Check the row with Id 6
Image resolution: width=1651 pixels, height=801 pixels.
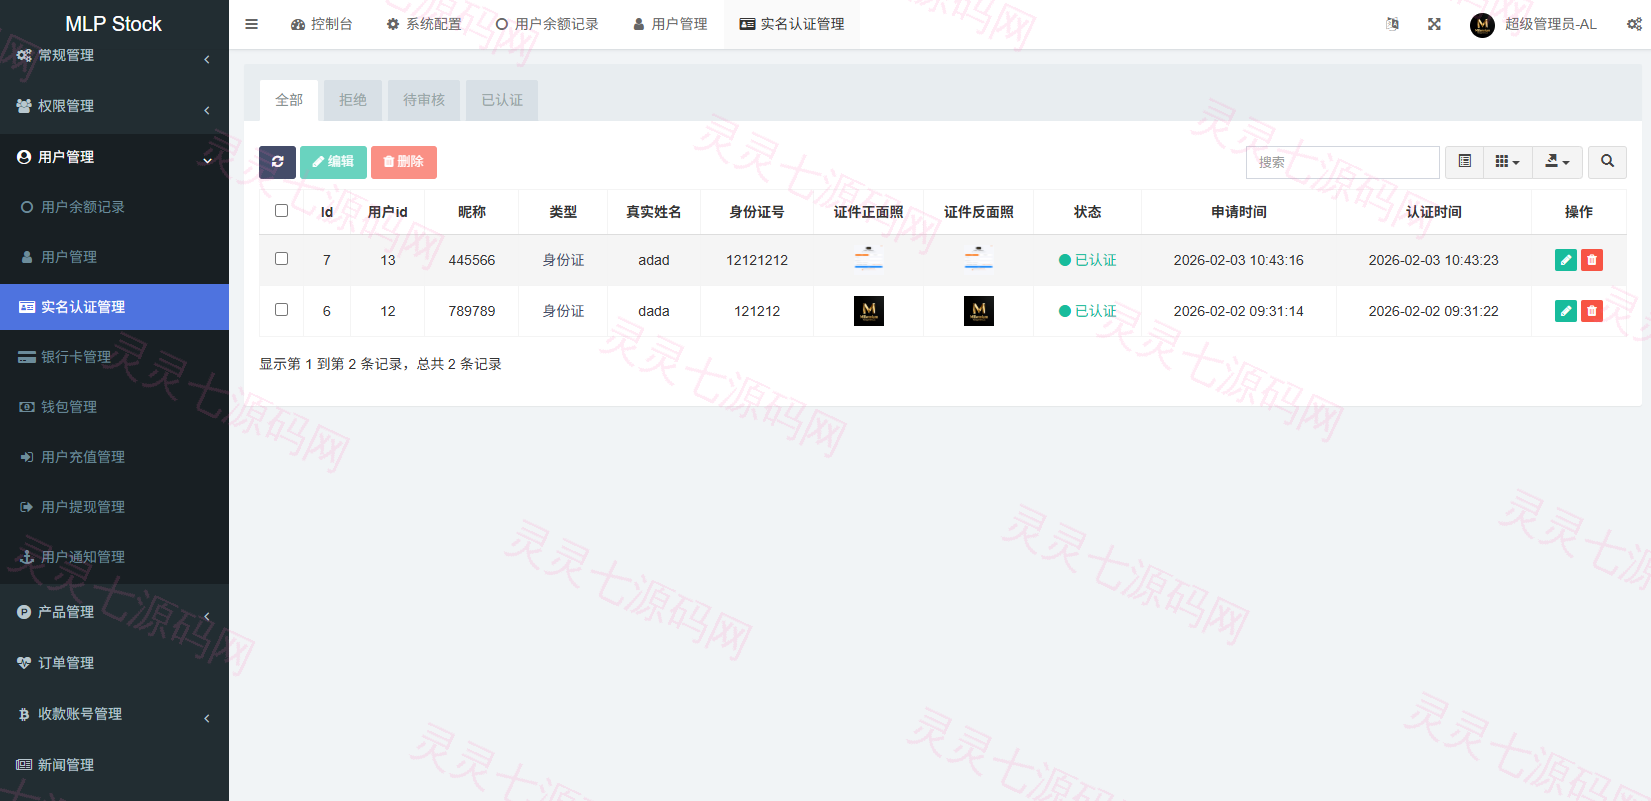[x=281, y=310]
